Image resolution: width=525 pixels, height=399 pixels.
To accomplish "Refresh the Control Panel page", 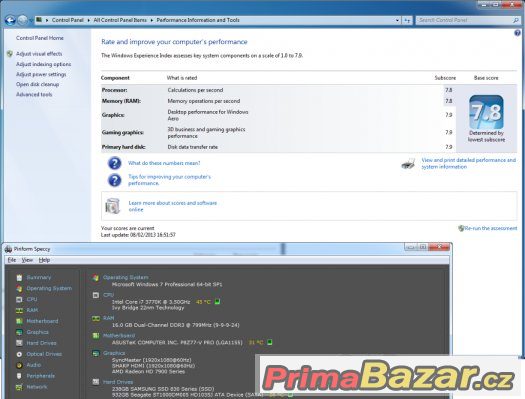I will [407, 20].
